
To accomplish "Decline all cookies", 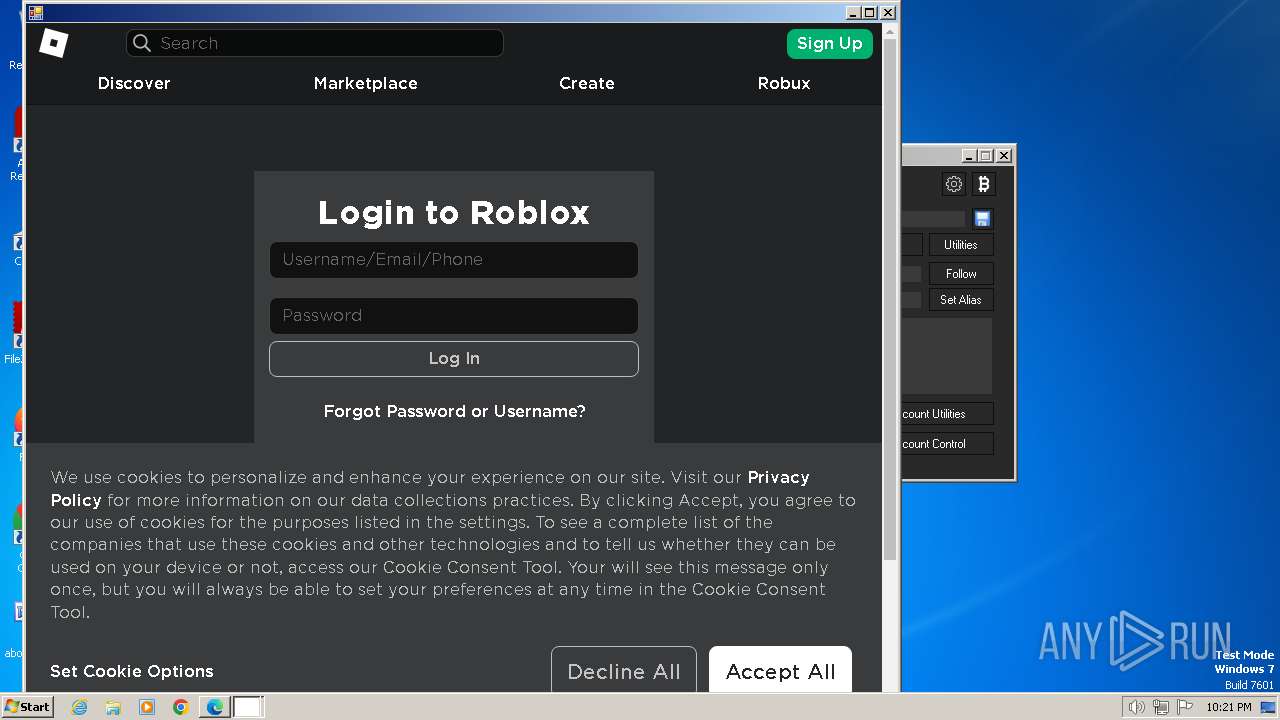I will pyautogui.click(x=624, y=670).
